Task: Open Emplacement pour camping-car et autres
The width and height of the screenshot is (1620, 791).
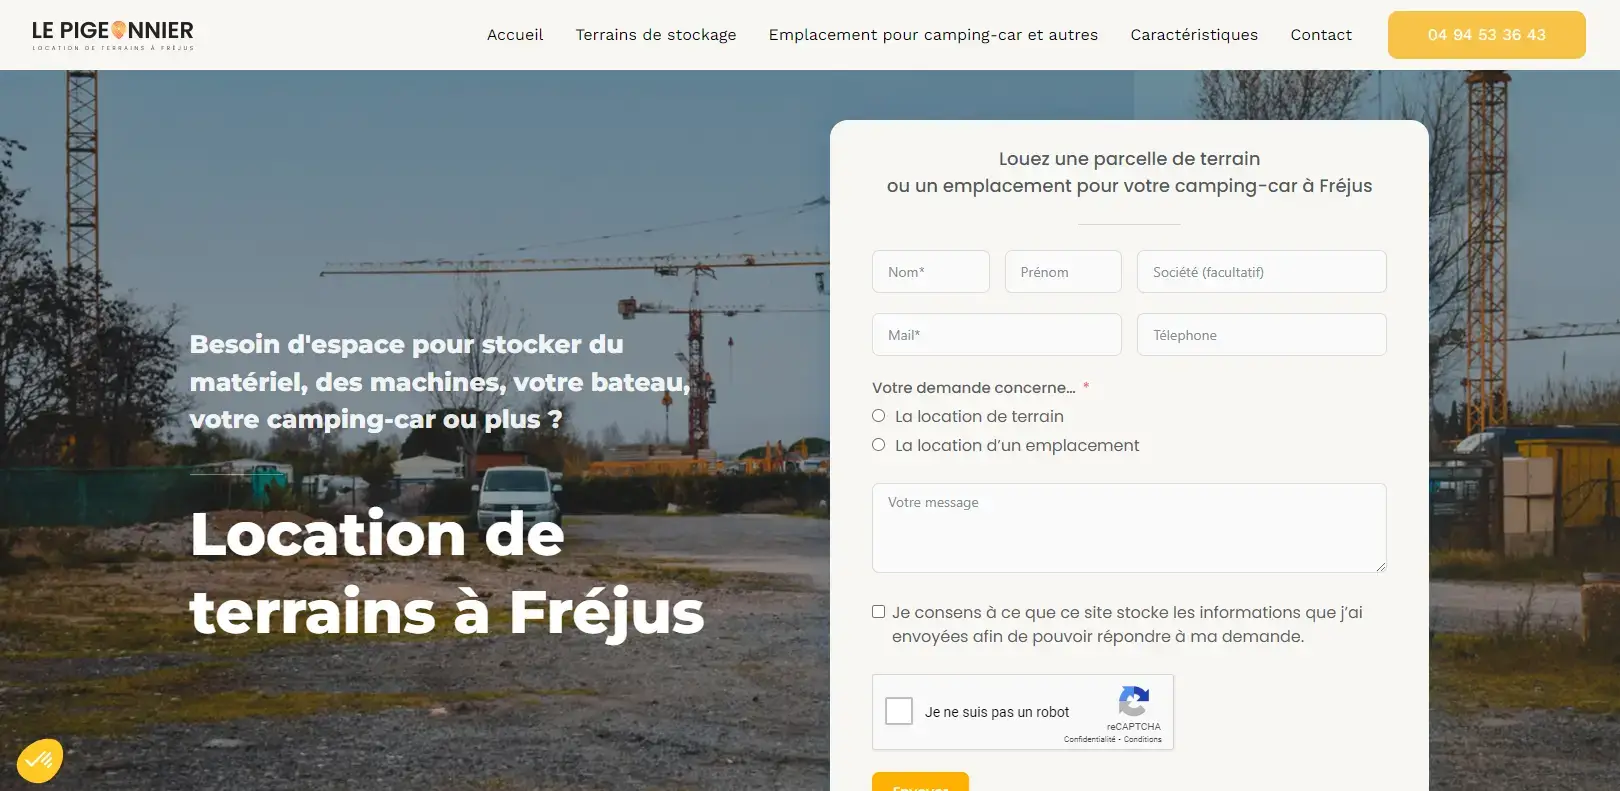Action: (933, 35)
